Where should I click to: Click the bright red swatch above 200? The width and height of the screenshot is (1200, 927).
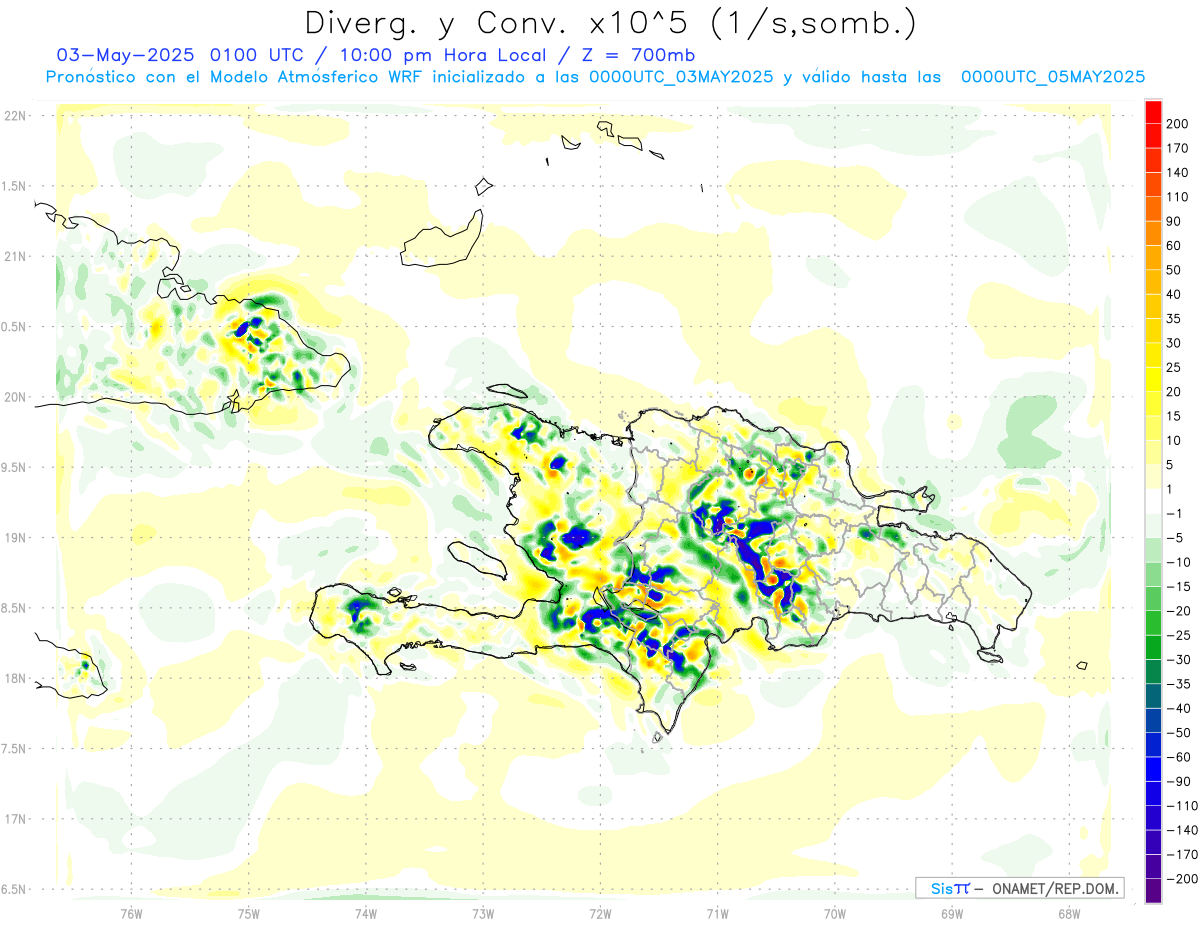(1153, 111)
